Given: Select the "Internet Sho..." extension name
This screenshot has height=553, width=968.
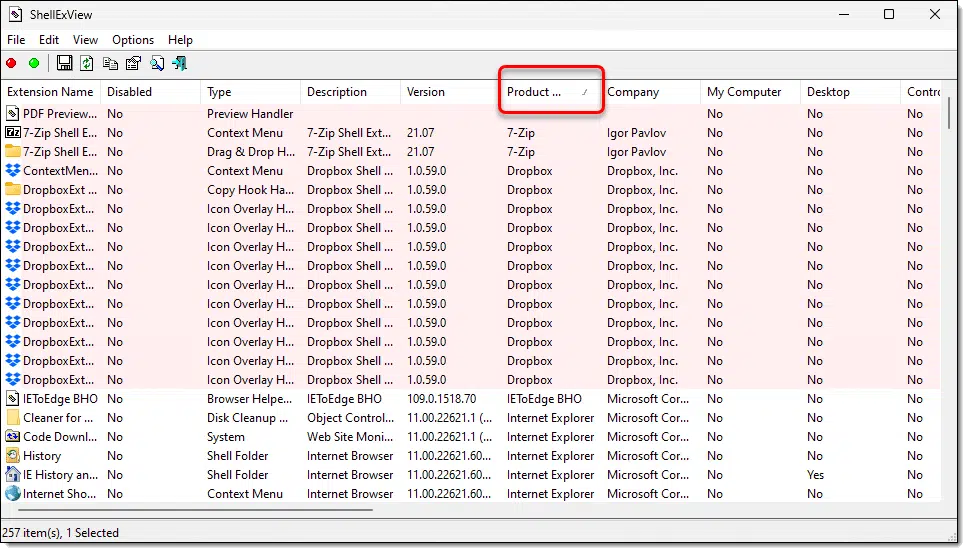Looking at the screenshot, I should coord(59,494).
